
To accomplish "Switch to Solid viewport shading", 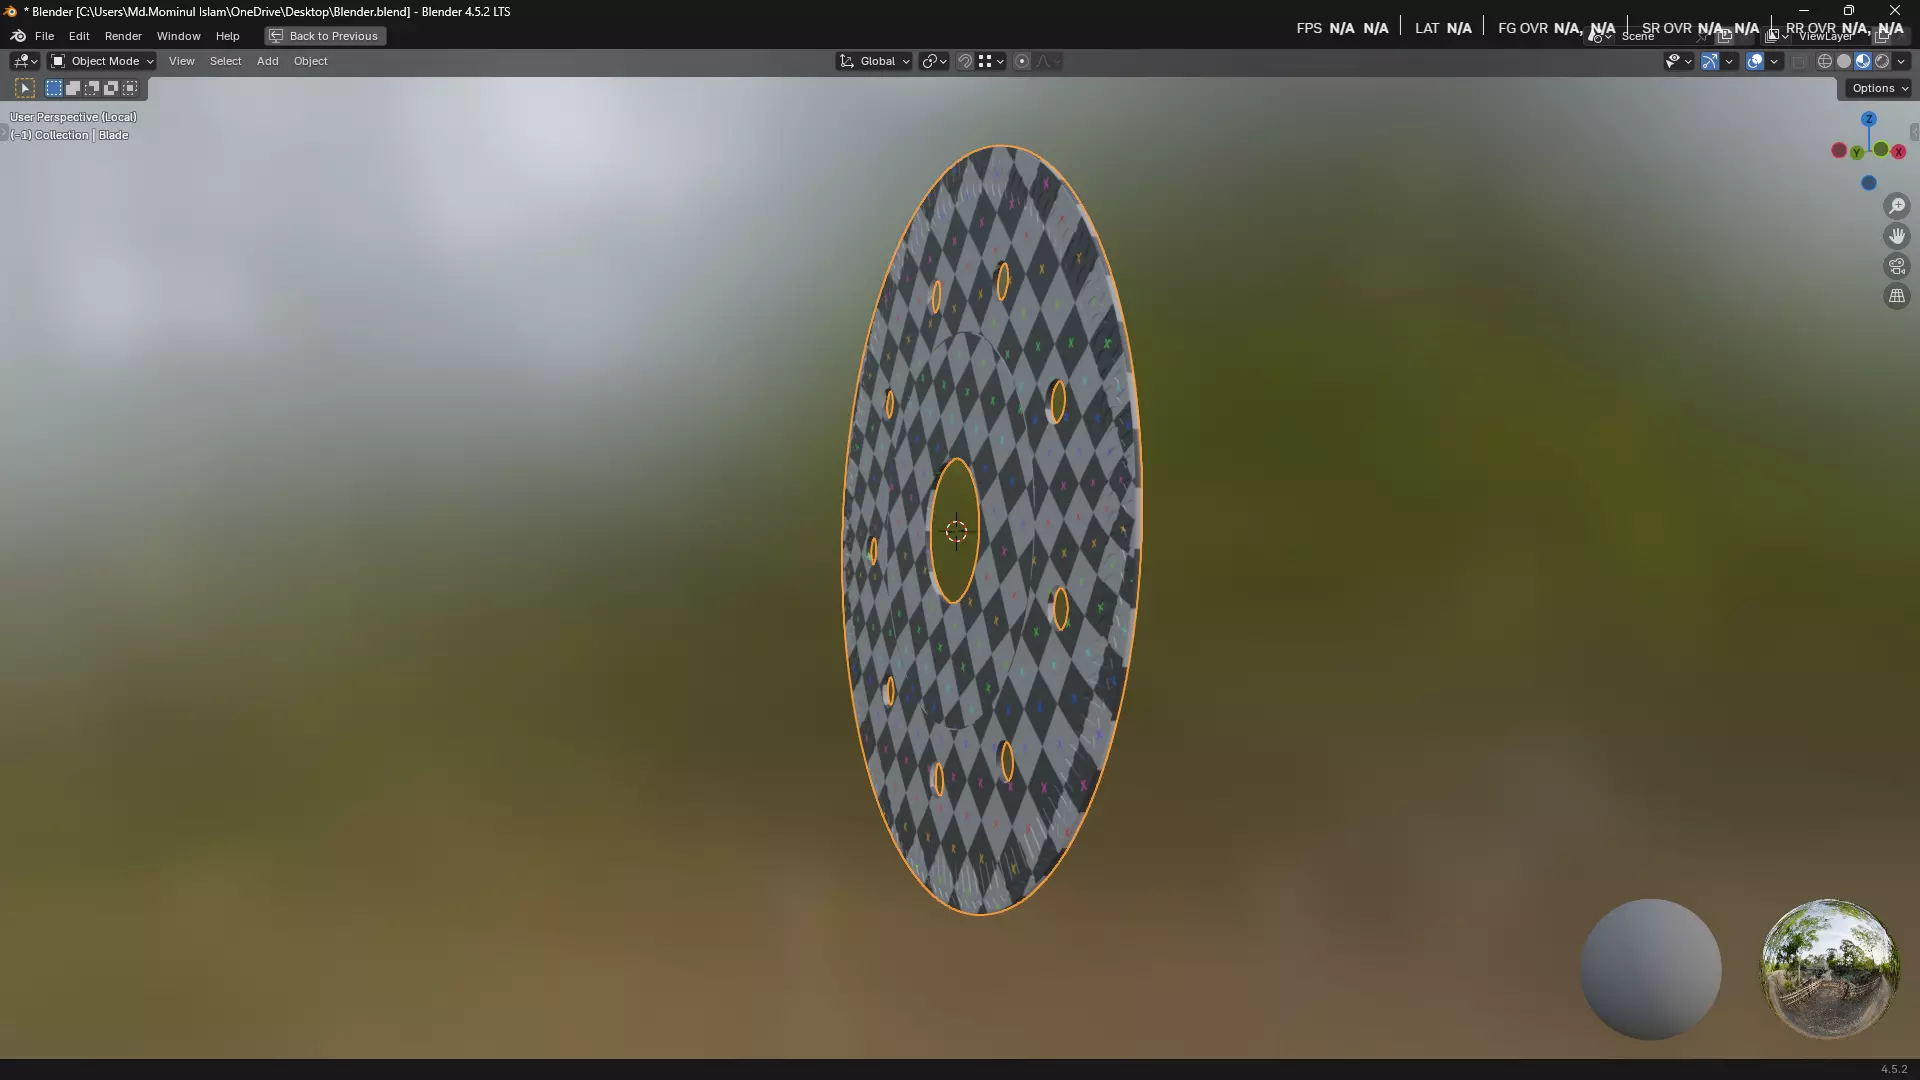I will point(1844,61).
